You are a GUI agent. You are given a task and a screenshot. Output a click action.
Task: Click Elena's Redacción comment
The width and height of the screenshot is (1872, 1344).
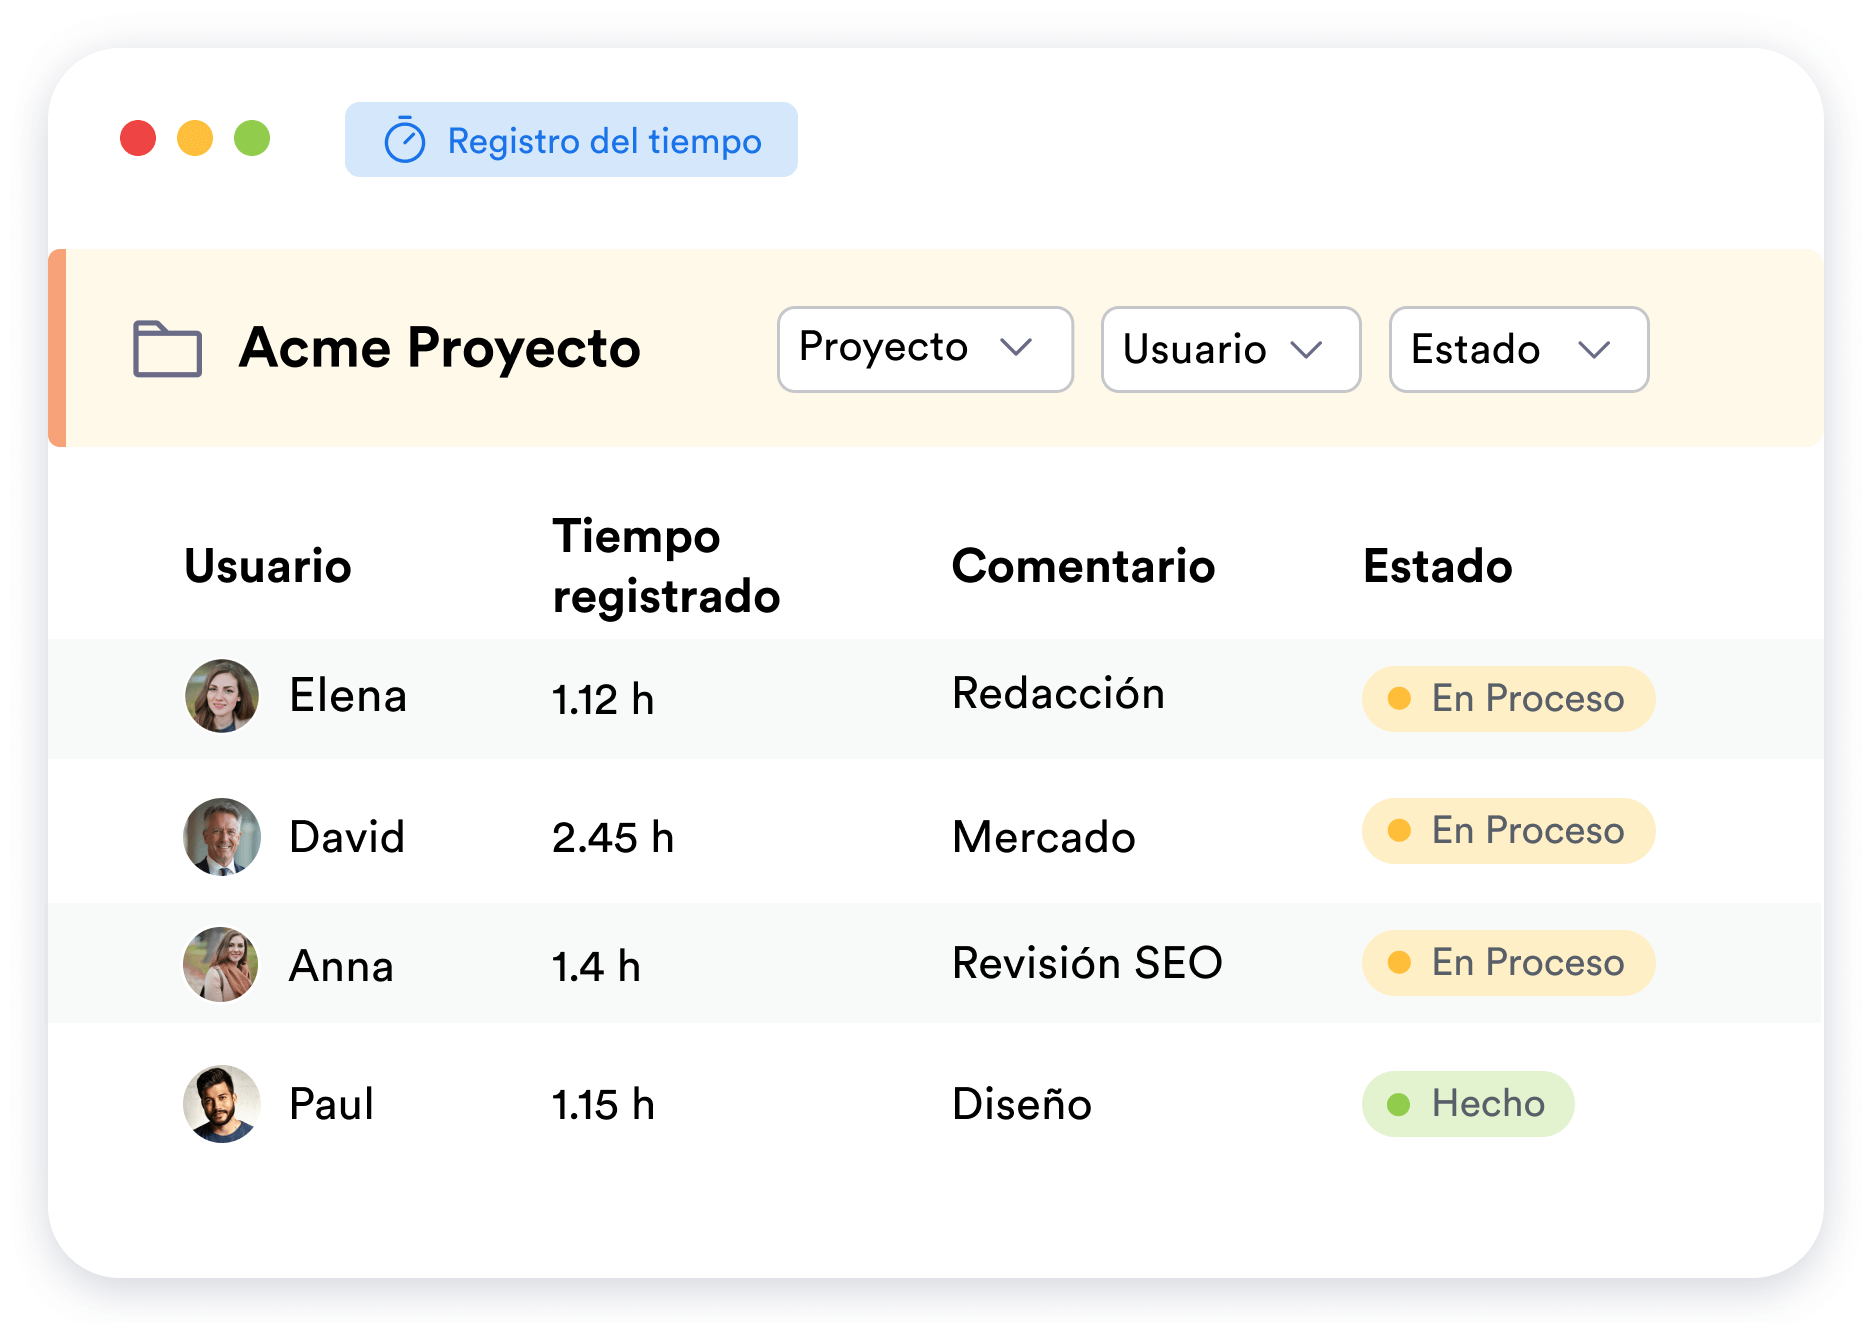pyautogui.click(x=1059, y=692)
